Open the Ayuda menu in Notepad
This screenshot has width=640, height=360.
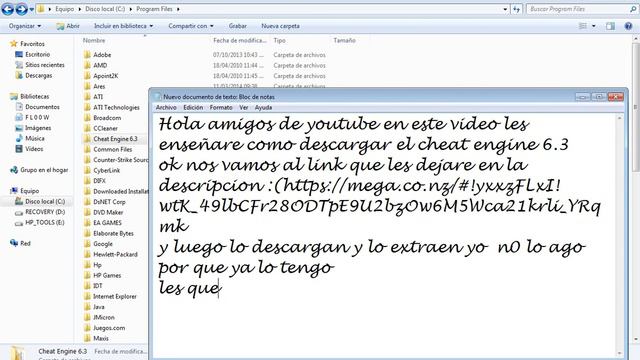click(263, 107)
